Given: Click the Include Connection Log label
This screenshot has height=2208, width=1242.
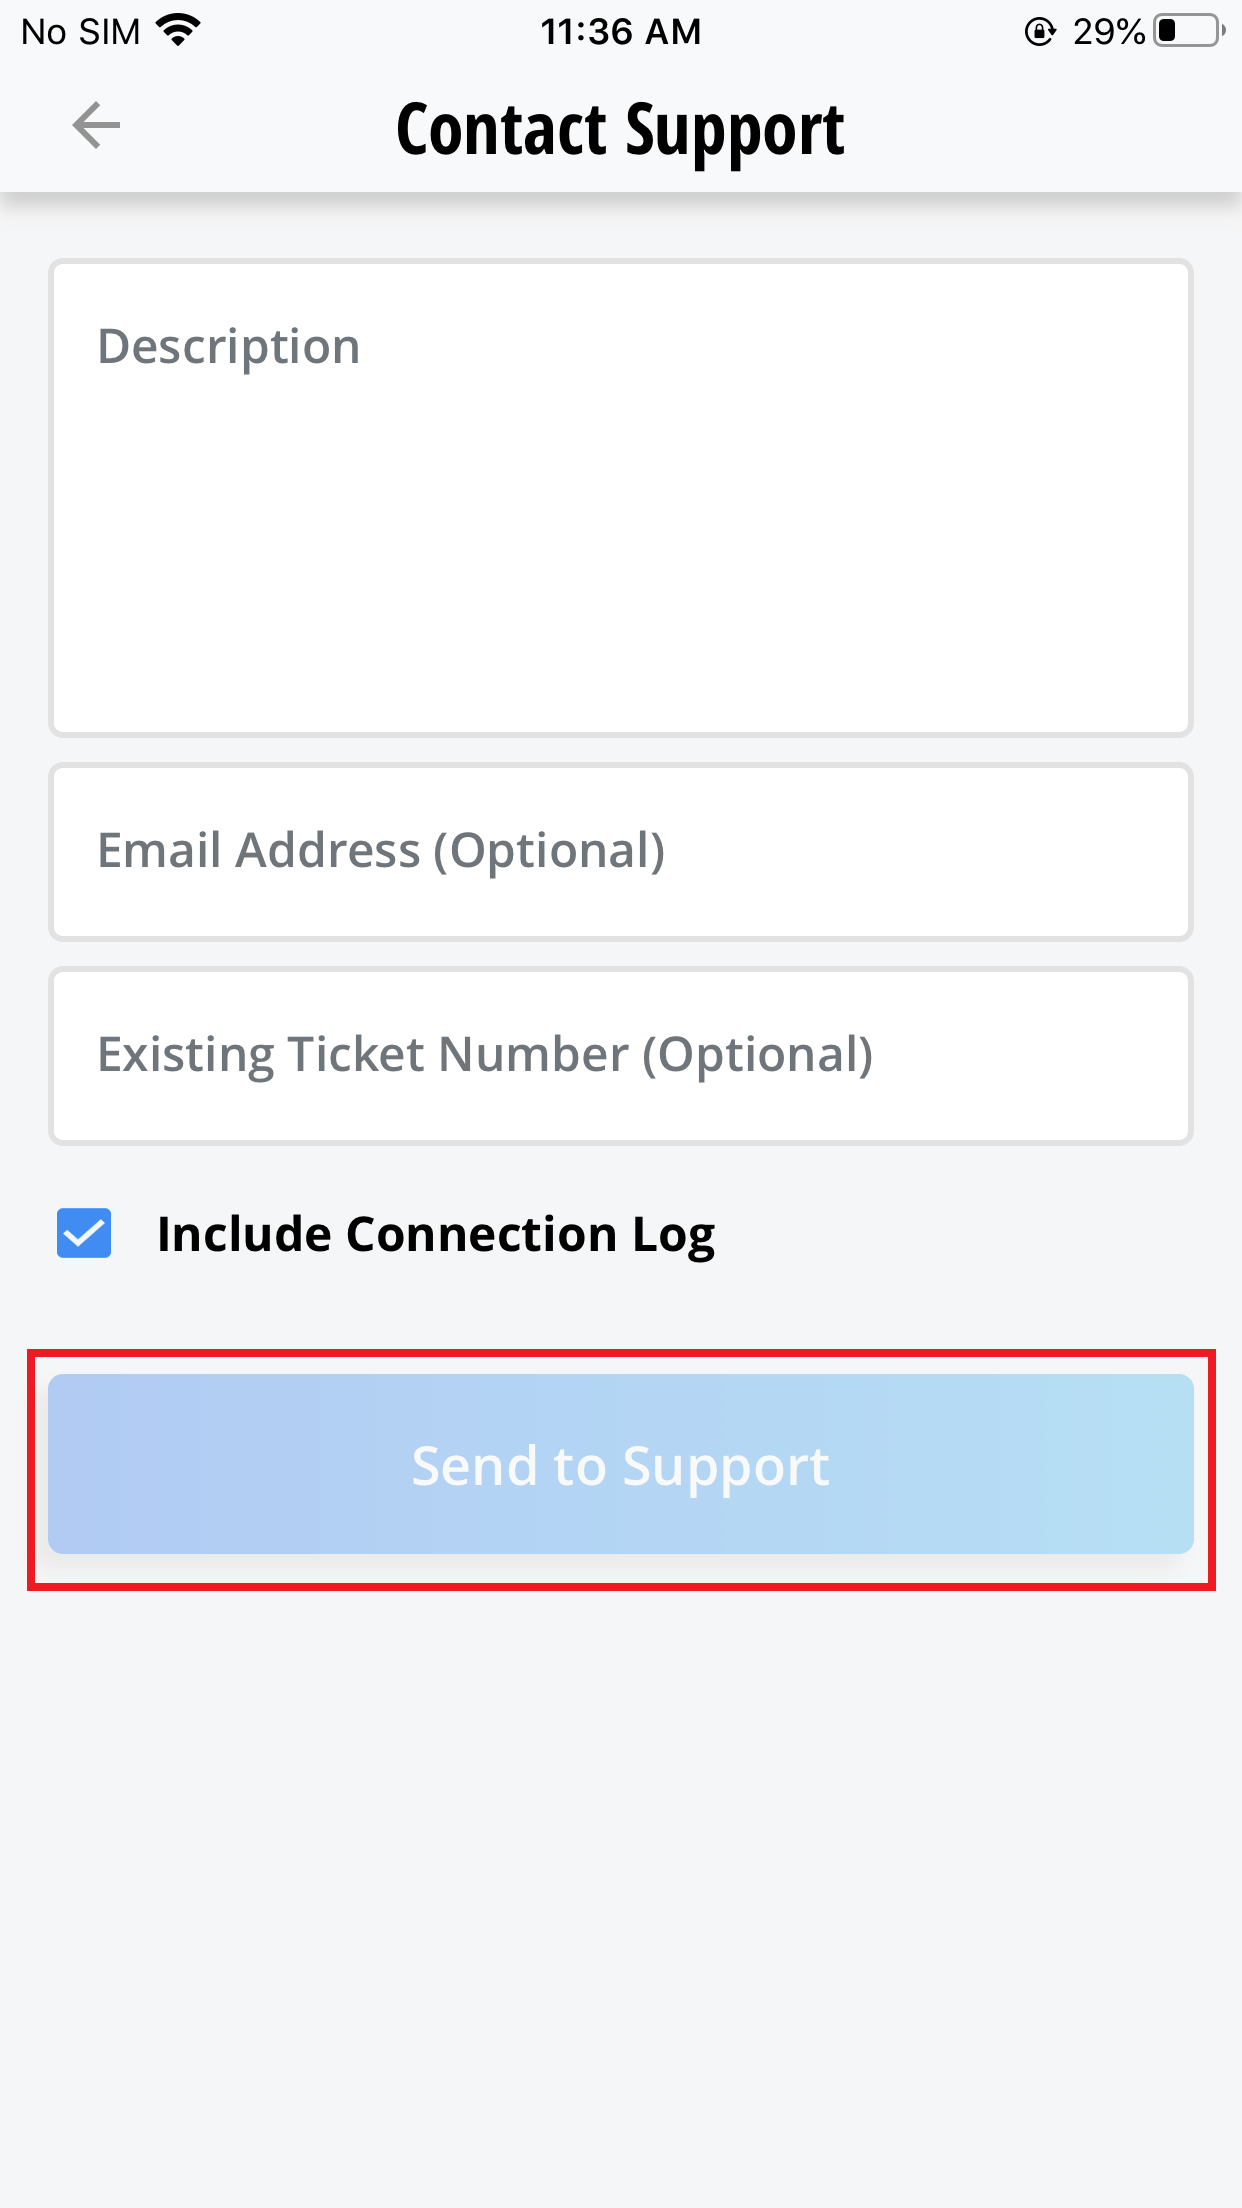Looking at the screenshot, I should 436,1234.
